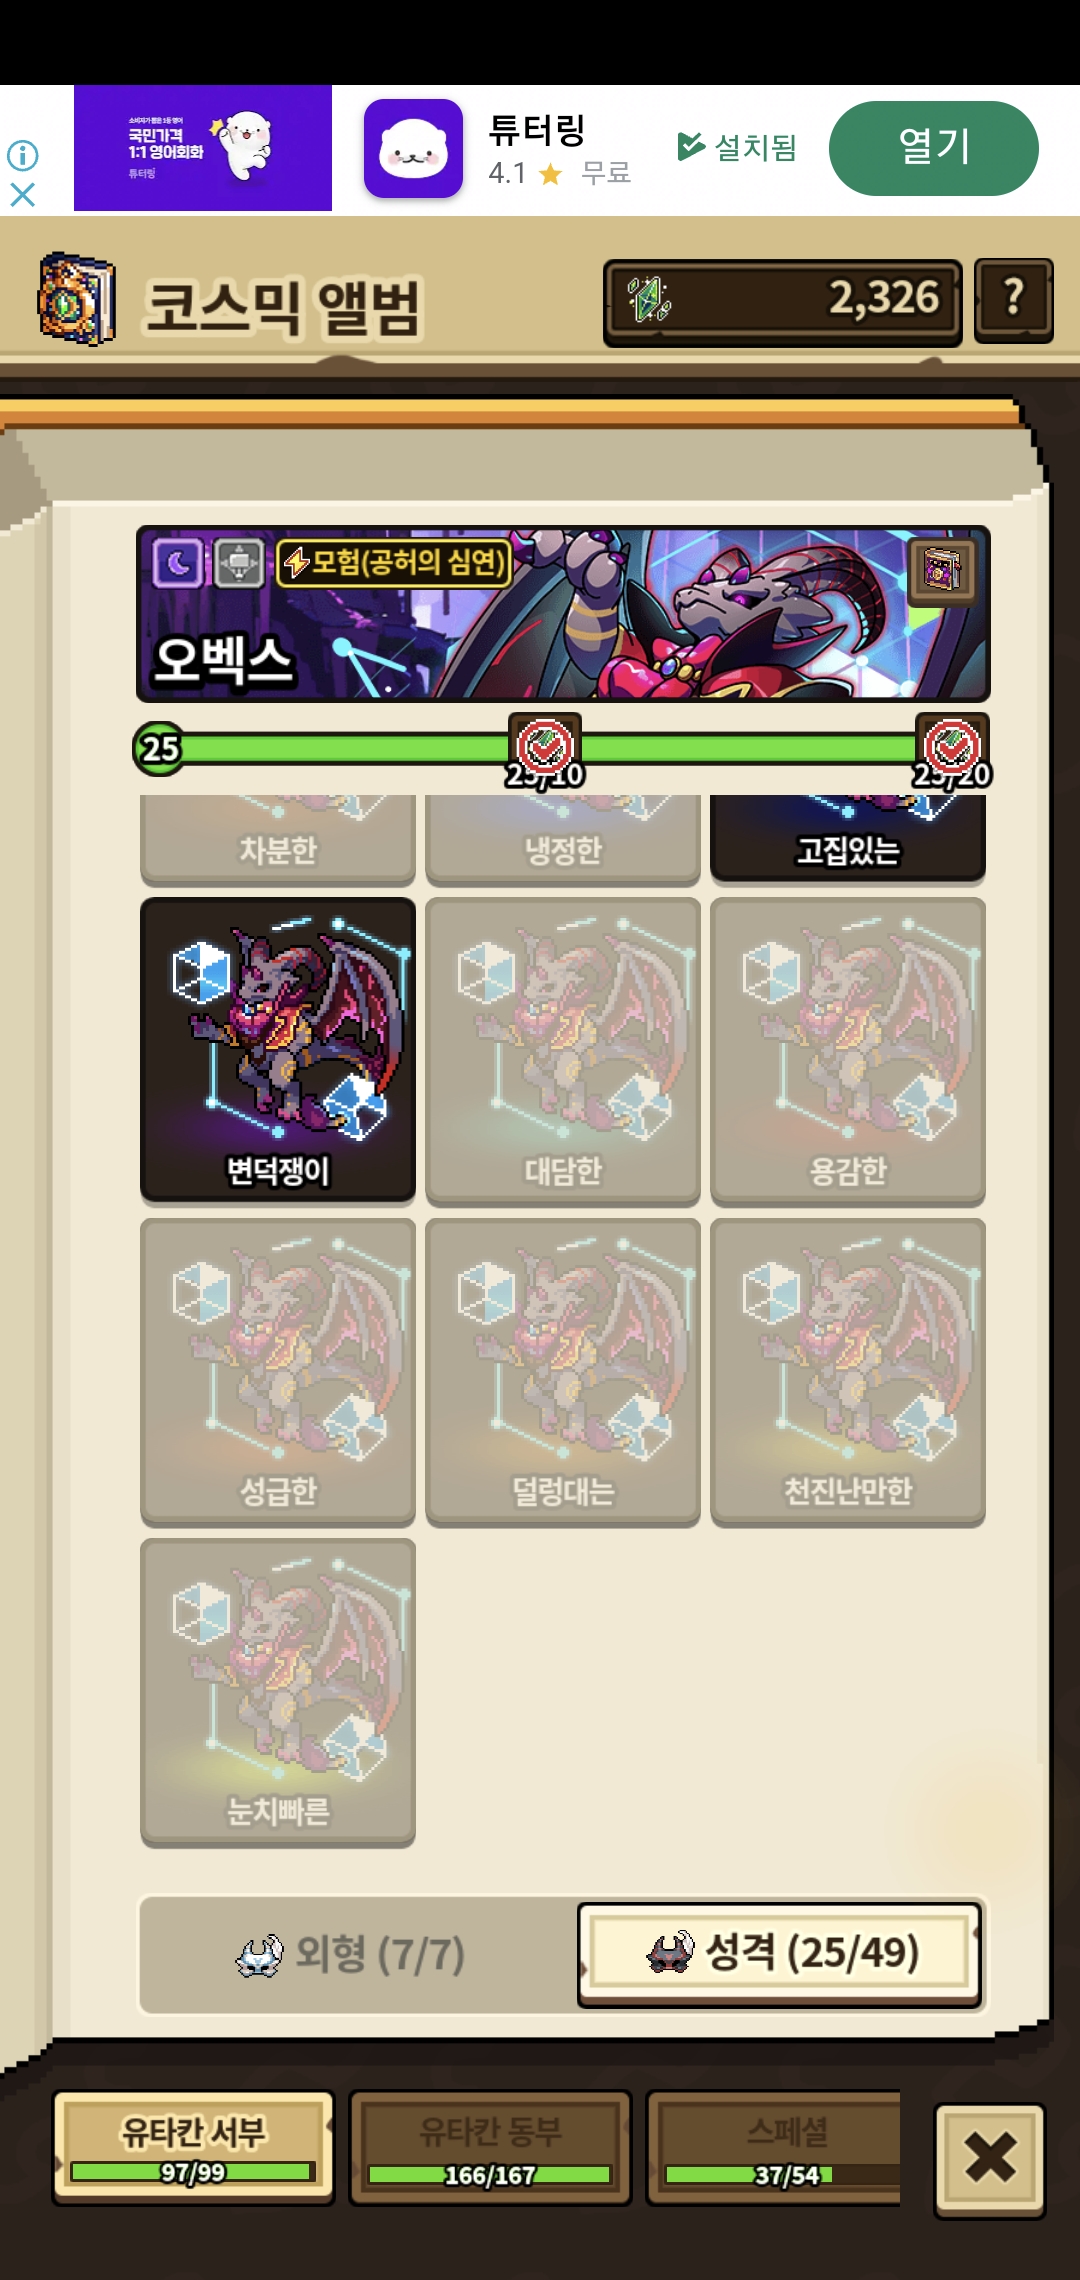The image size is (1080, 2280).
Task: Tap the 모험(공허의 심연) location label
Action: tap(394, 563)
